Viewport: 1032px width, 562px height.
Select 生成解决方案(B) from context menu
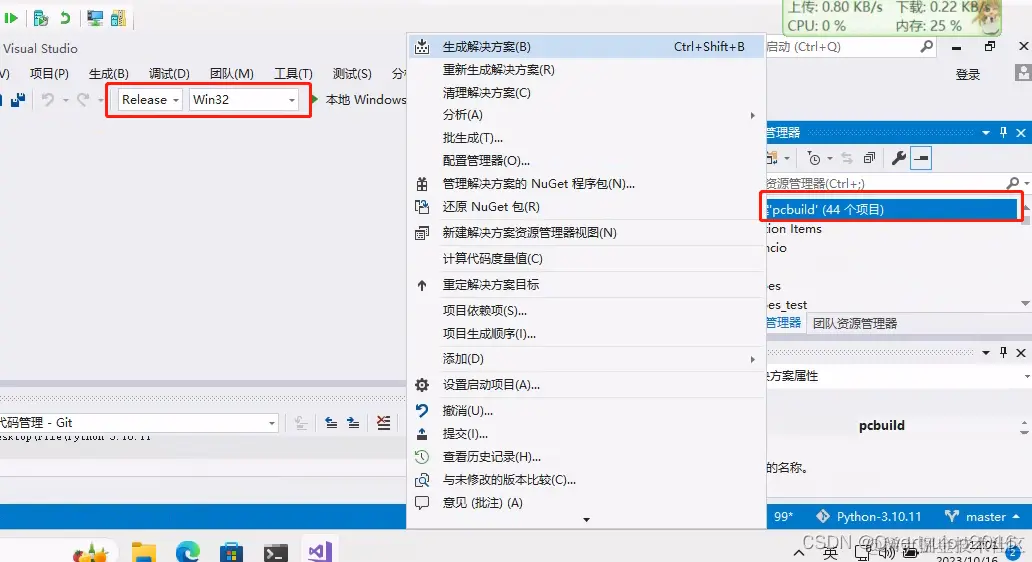586,47
